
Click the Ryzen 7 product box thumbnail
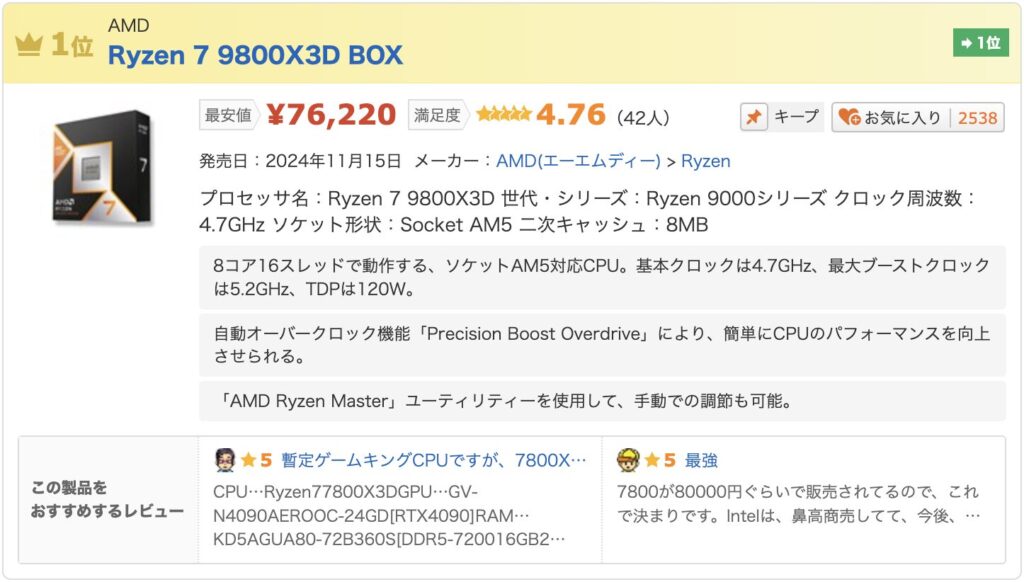coord(104,166)
